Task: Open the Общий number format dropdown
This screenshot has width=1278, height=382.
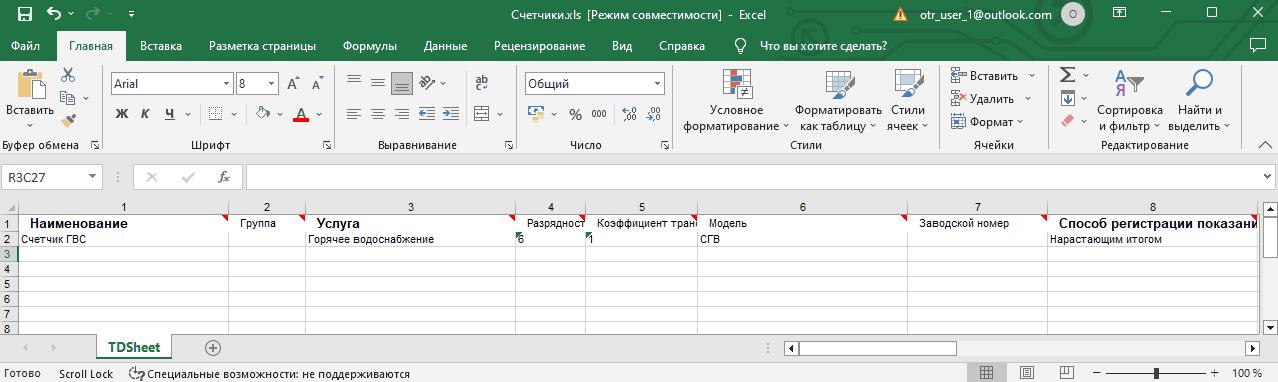Action: coord(657,85)
